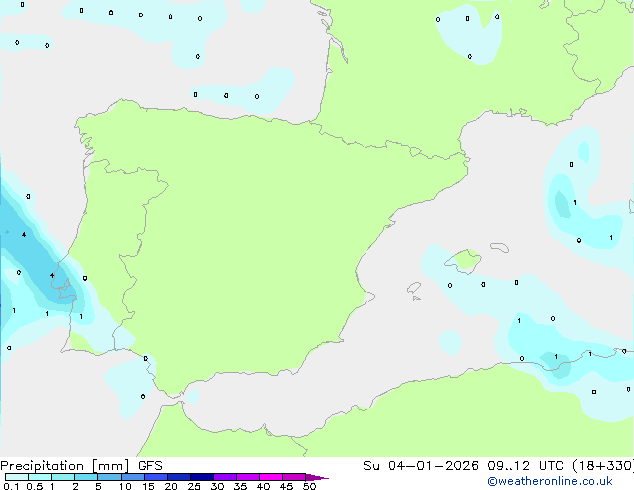This screenshot has height=490, width=634.
Task: Click Ibiza island outline on the map
Action: [x=414, y=288]
